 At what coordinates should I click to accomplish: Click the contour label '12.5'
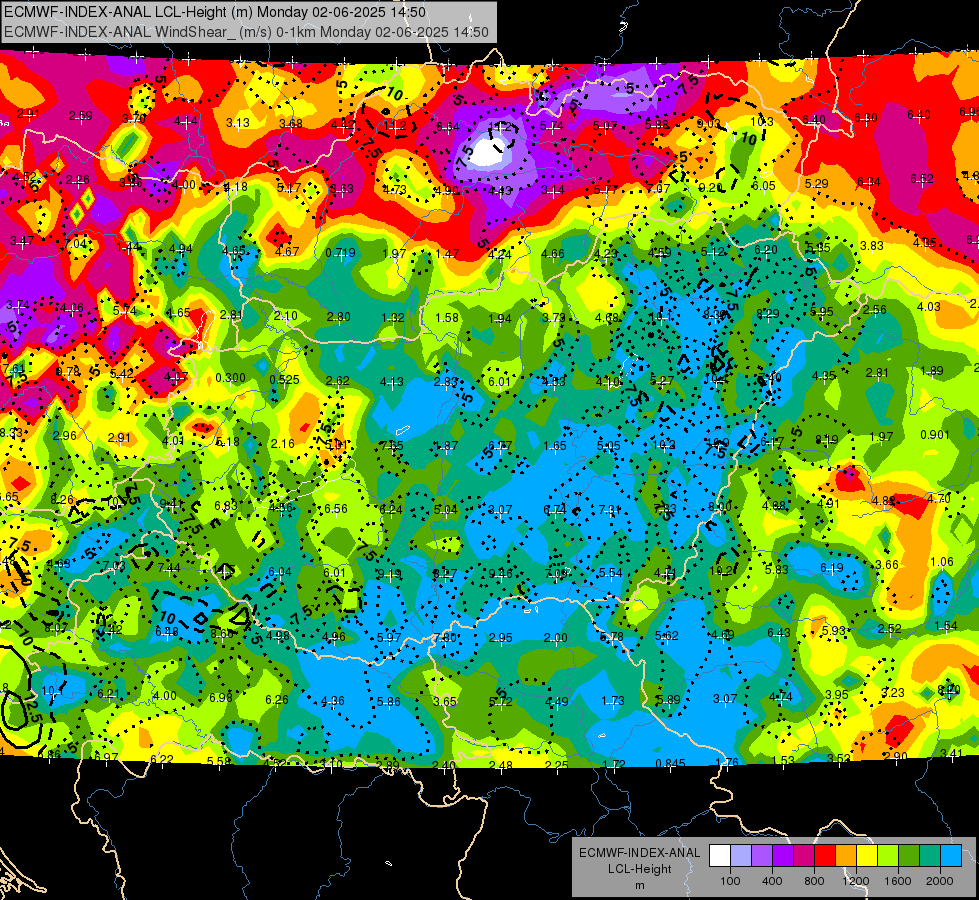pyautogui.click(x=33, y=710)
